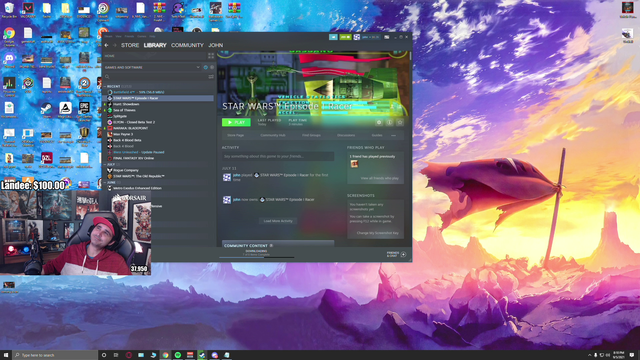
Task: Open the COMMUNITY tab
Action: click(x=187, y=45)
